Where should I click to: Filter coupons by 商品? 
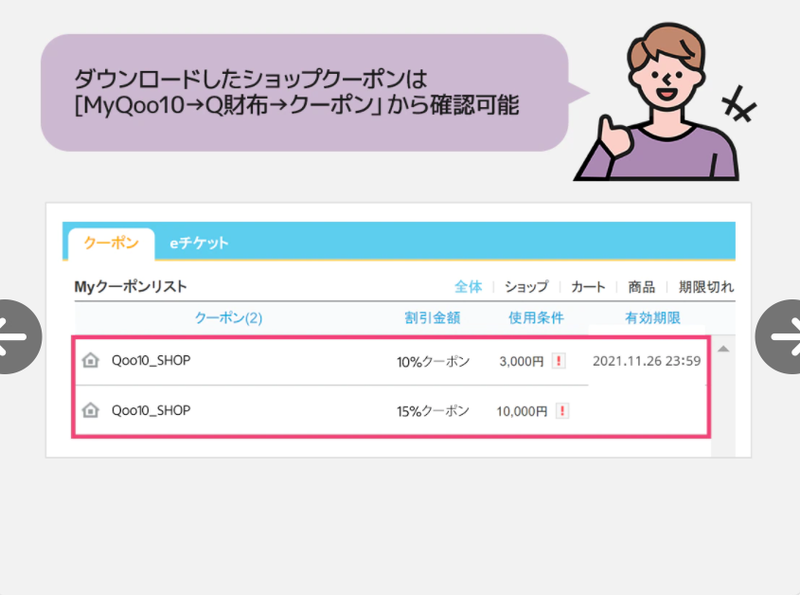click(x=642, y=286)
